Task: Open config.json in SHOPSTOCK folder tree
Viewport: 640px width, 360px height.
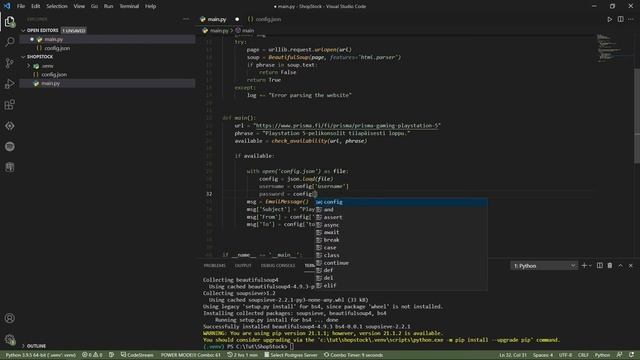Action: point(107,75)
